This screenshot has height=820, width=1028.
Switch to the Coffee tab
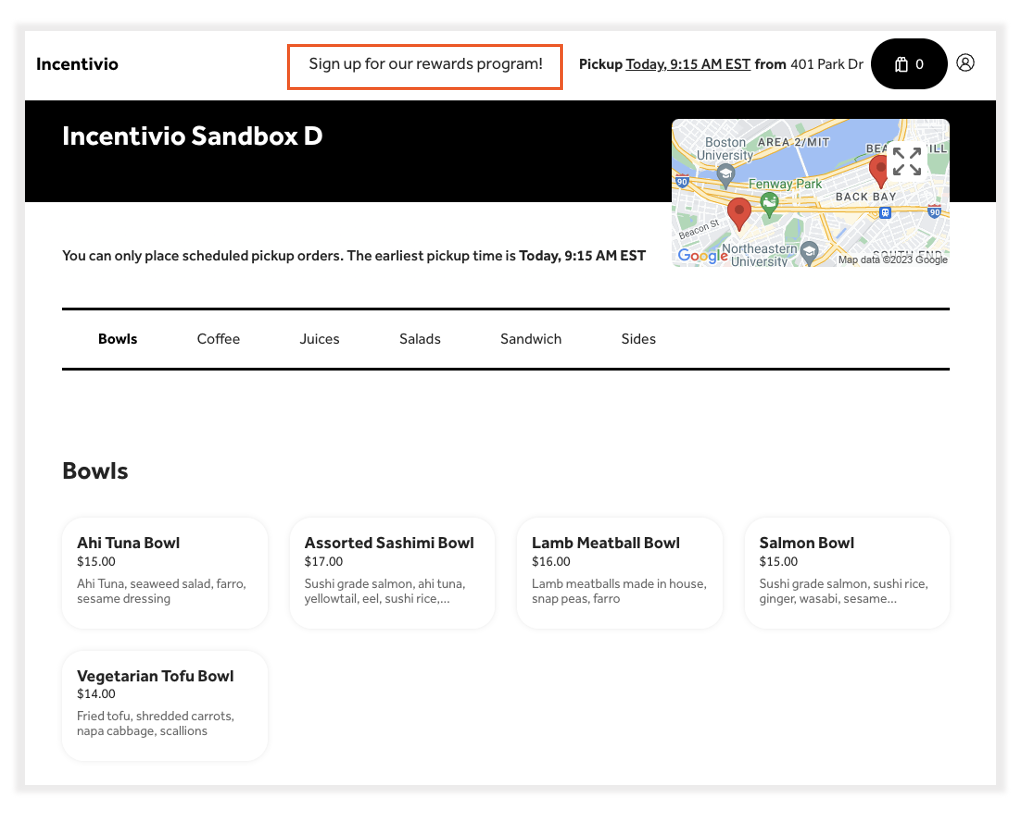click(218, 339)
